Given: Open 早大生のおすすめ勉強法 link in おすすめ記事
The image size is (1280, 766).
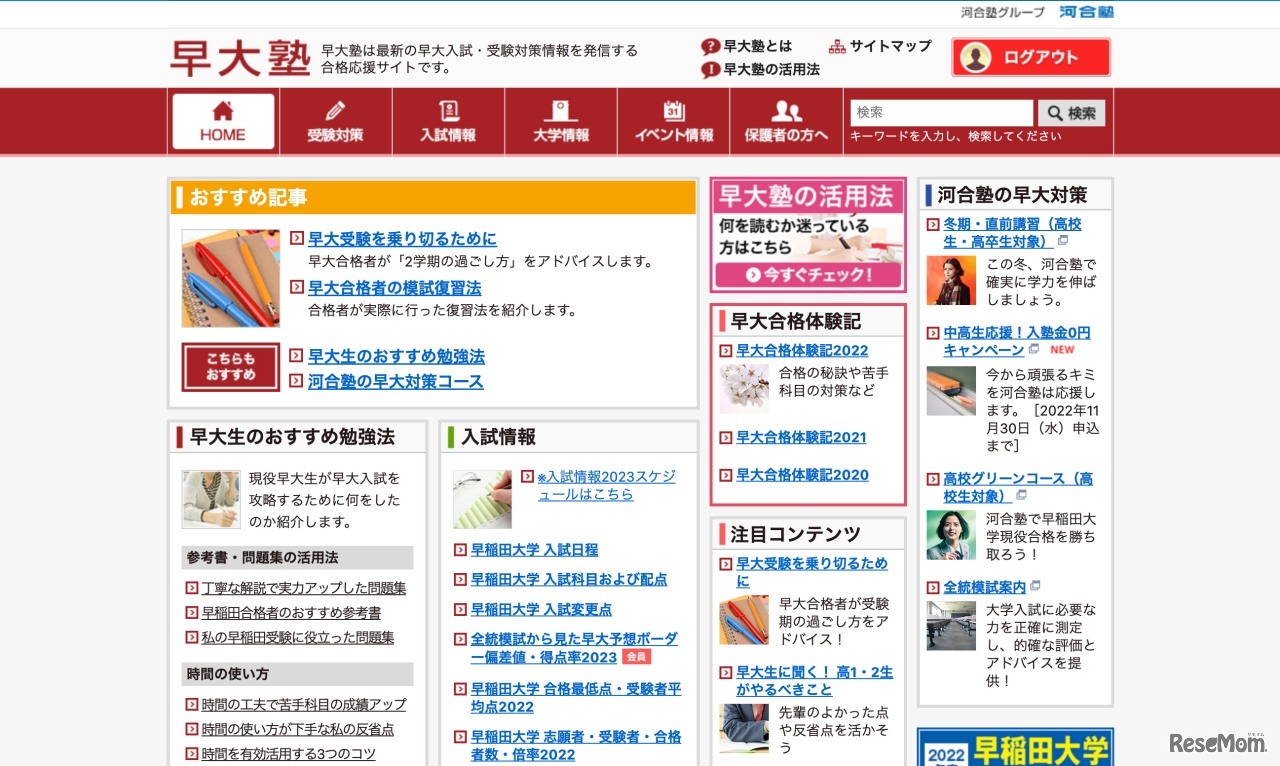Looking at the screenshot, I should point(396,356).
